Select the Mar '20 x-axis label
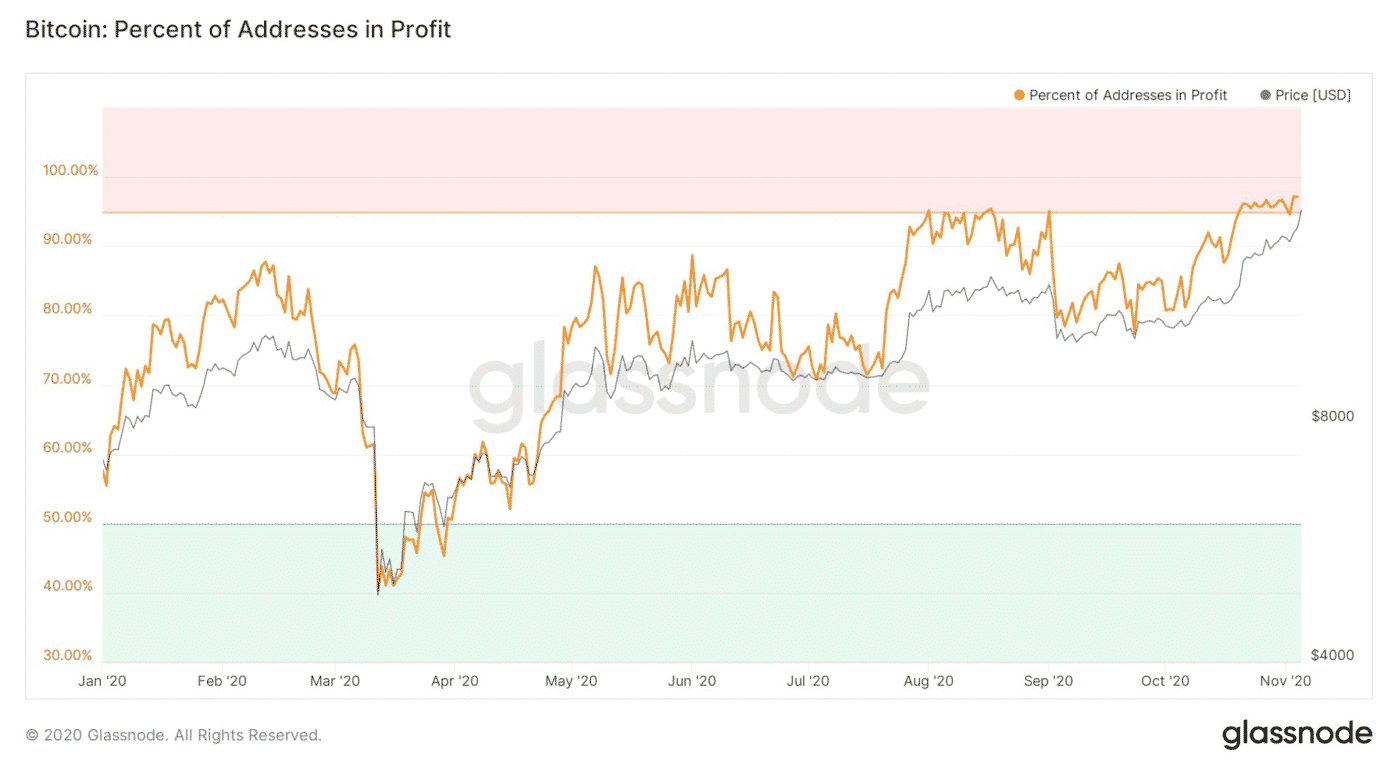 tap(335, 681)
